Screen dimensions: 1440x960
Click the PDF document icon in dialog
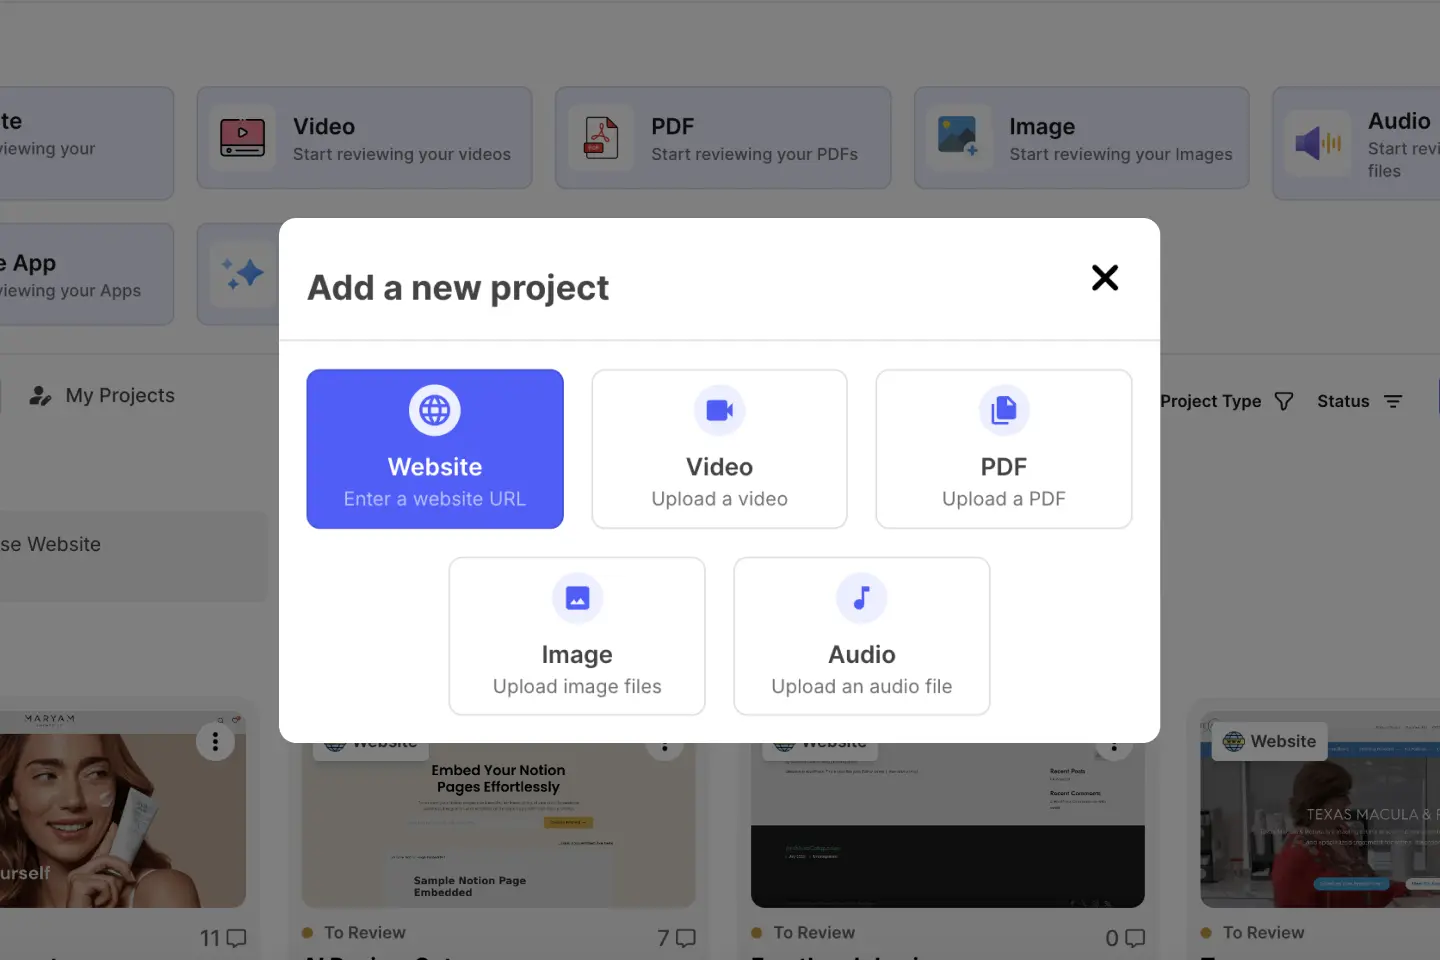[x=1003, y=410]
